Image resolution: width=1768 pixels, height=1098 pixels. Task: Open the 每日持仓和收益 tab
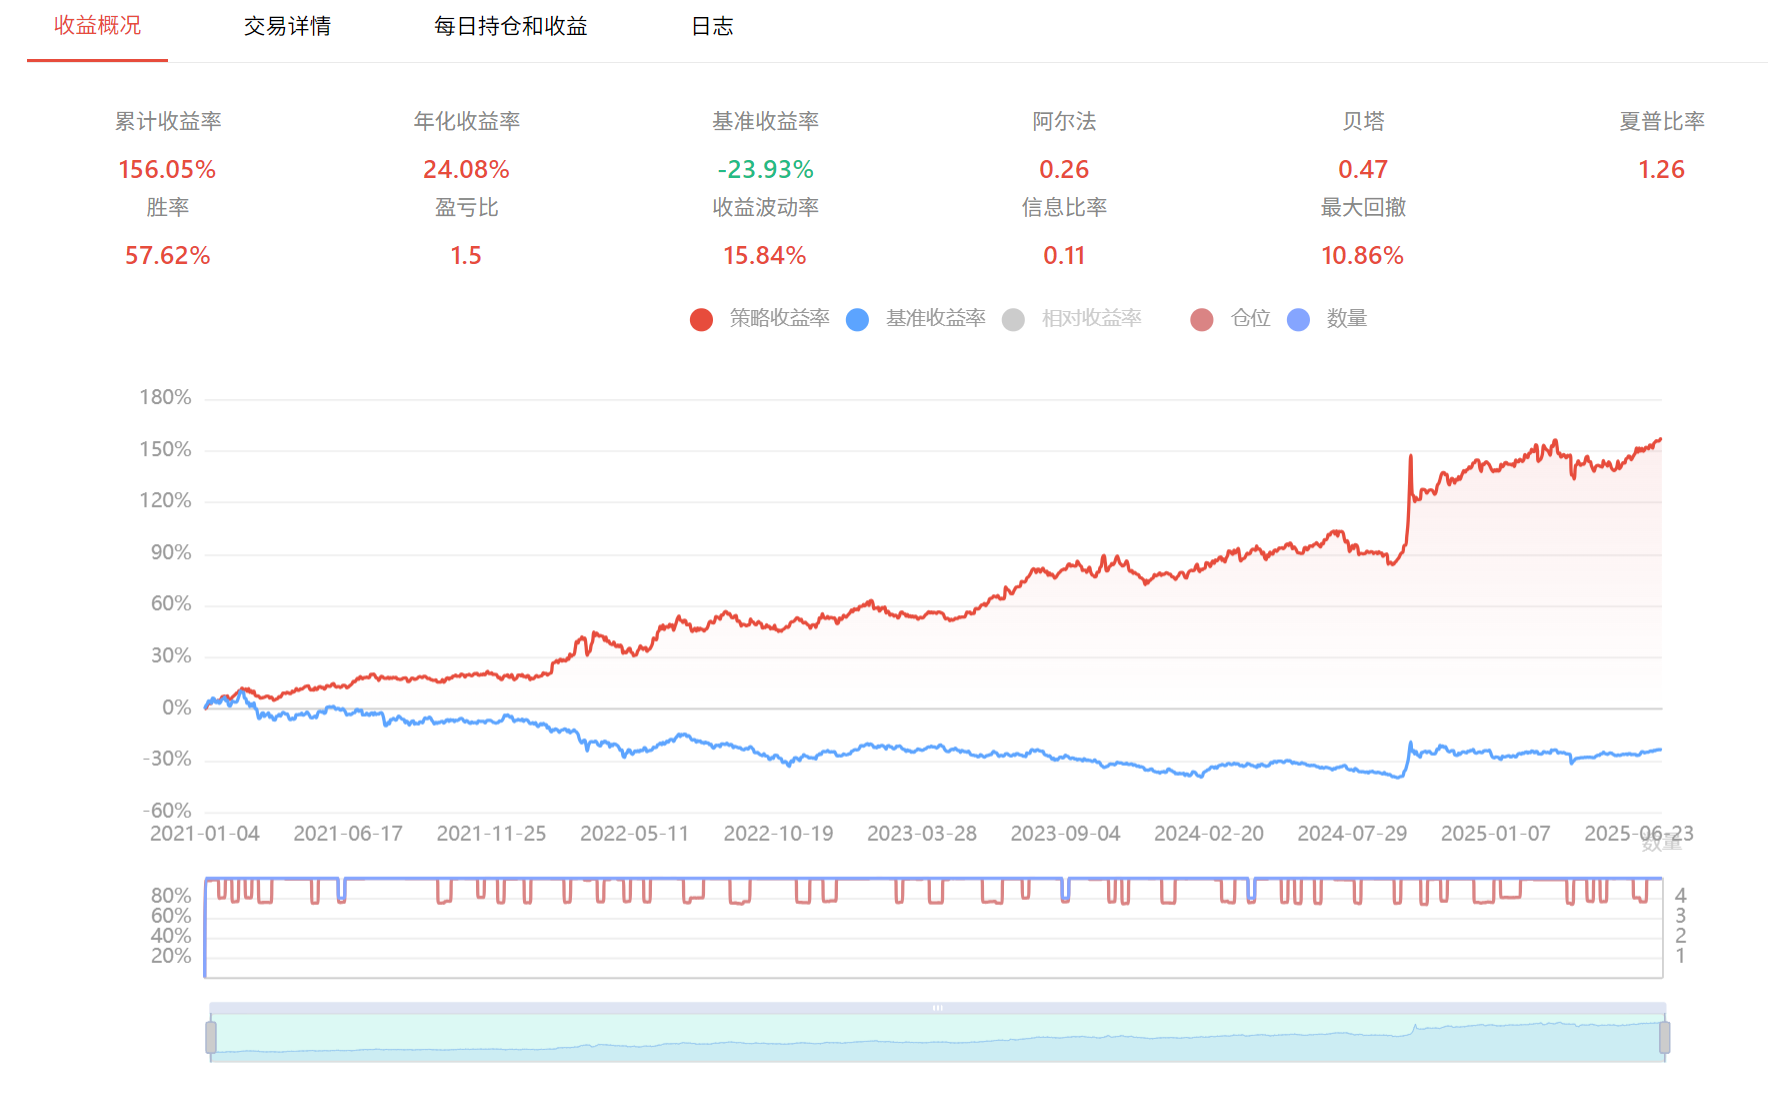click(x=510, y=27)
